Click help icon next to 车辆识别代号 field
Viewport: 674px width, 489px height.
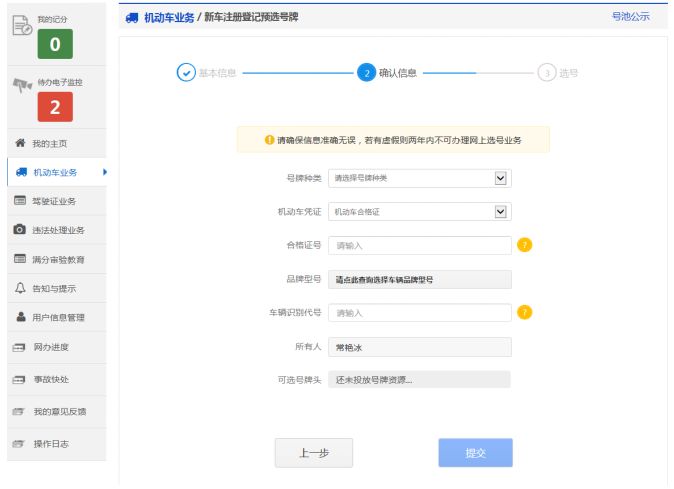524,312
